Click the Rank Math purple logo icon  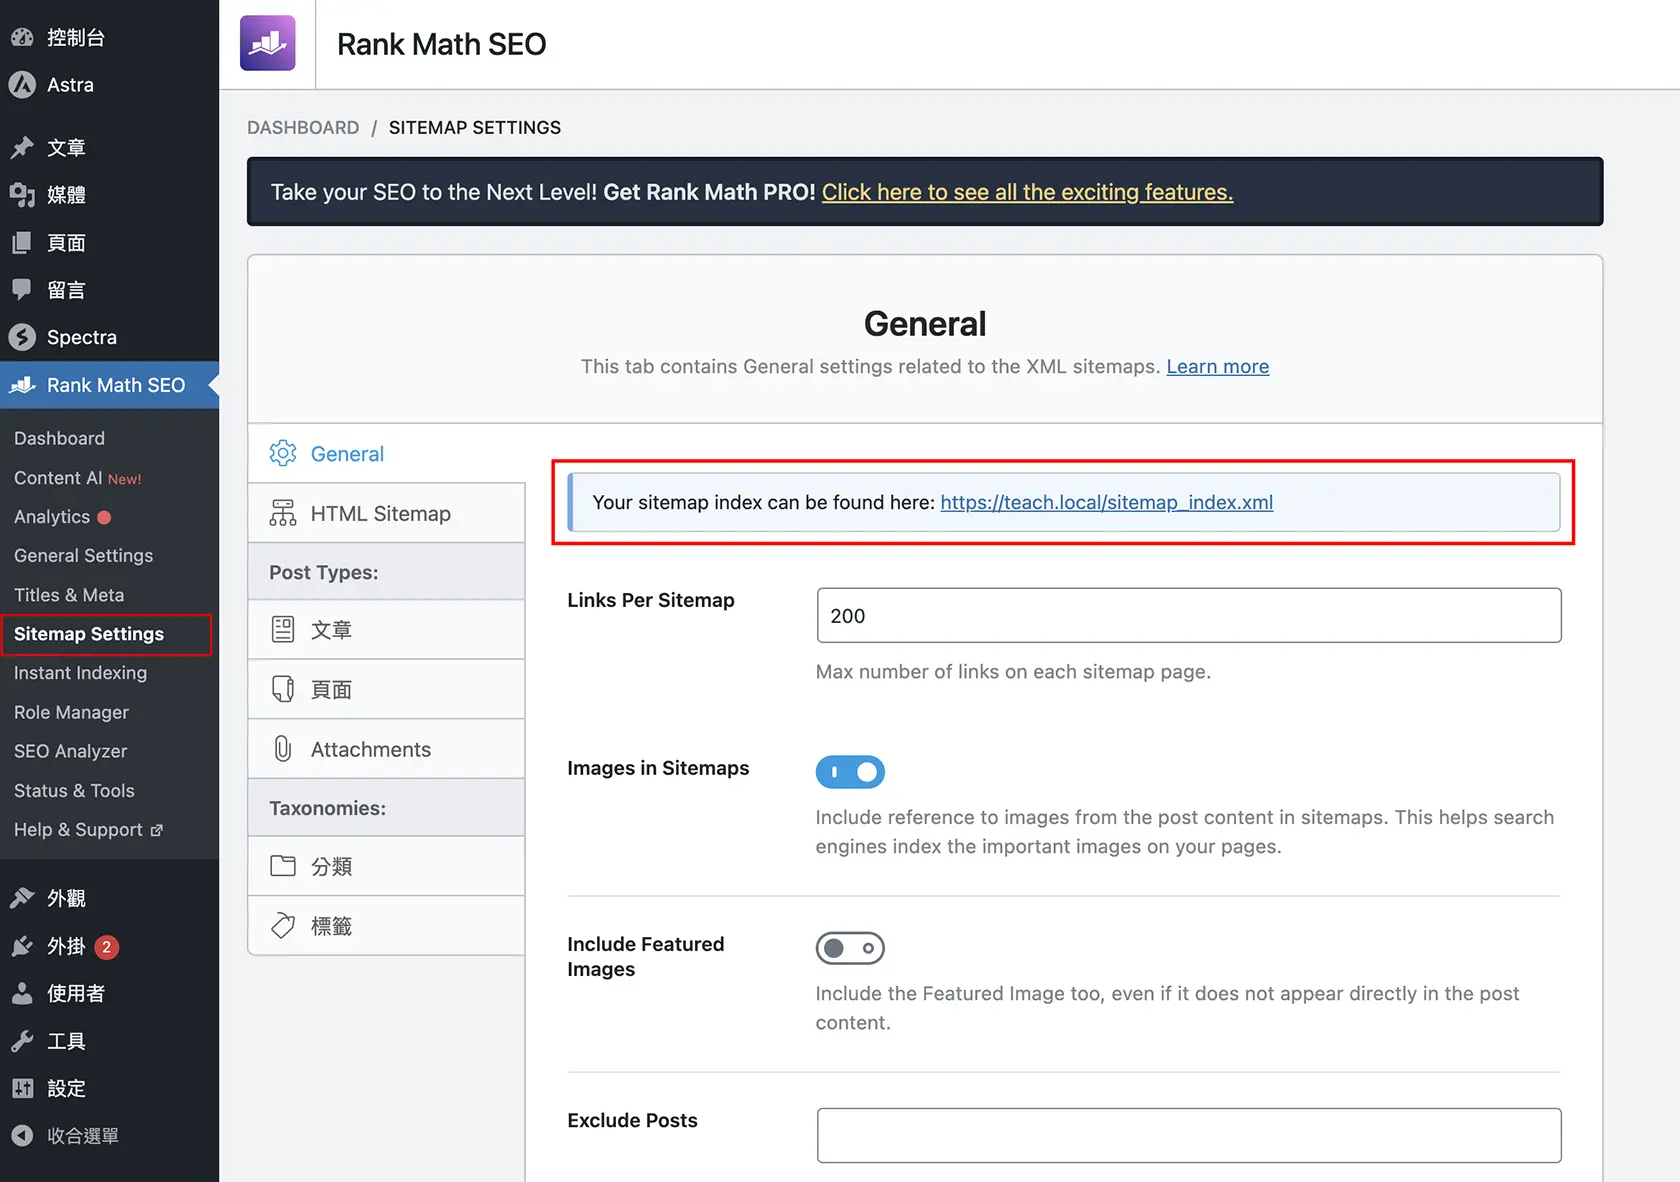click(268, 43)
